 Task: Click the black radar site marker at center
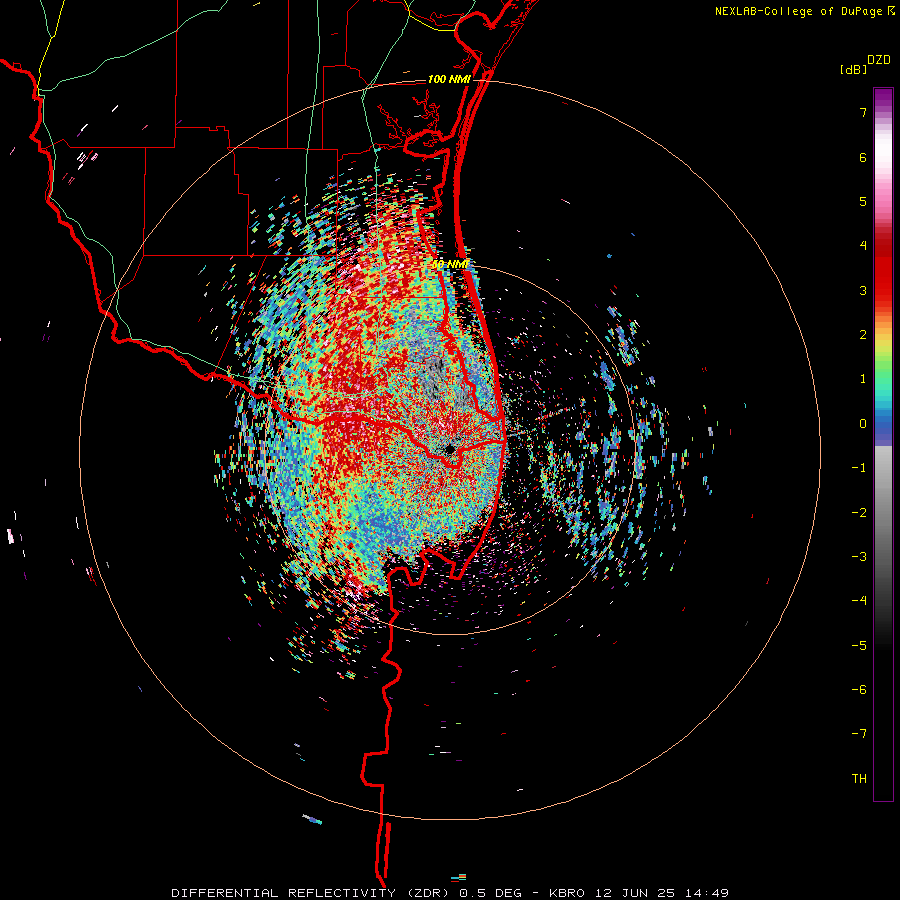point(450,449)
